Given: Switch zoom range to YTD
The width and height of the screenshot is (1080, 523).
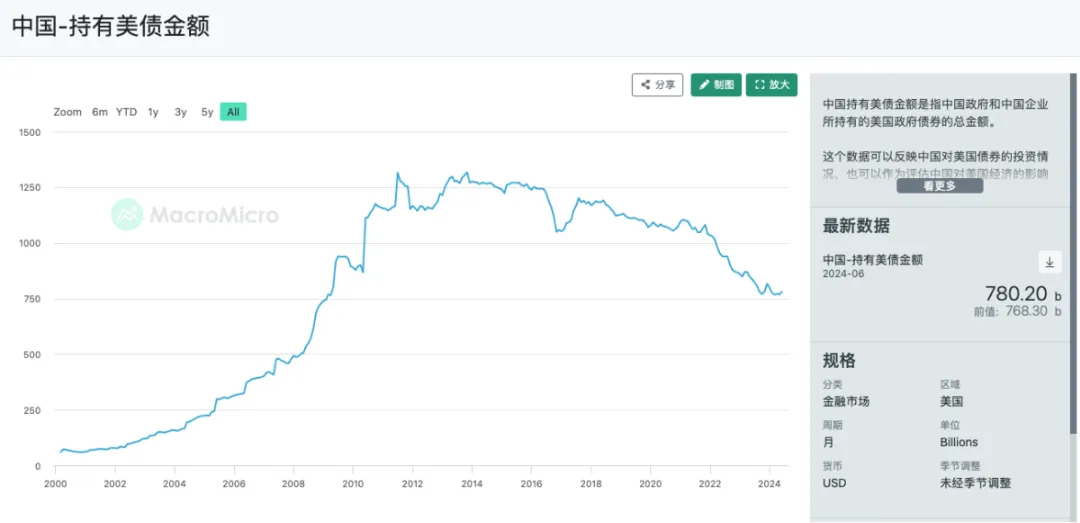Looking at the screenshot, I should (x=126, y=112).
